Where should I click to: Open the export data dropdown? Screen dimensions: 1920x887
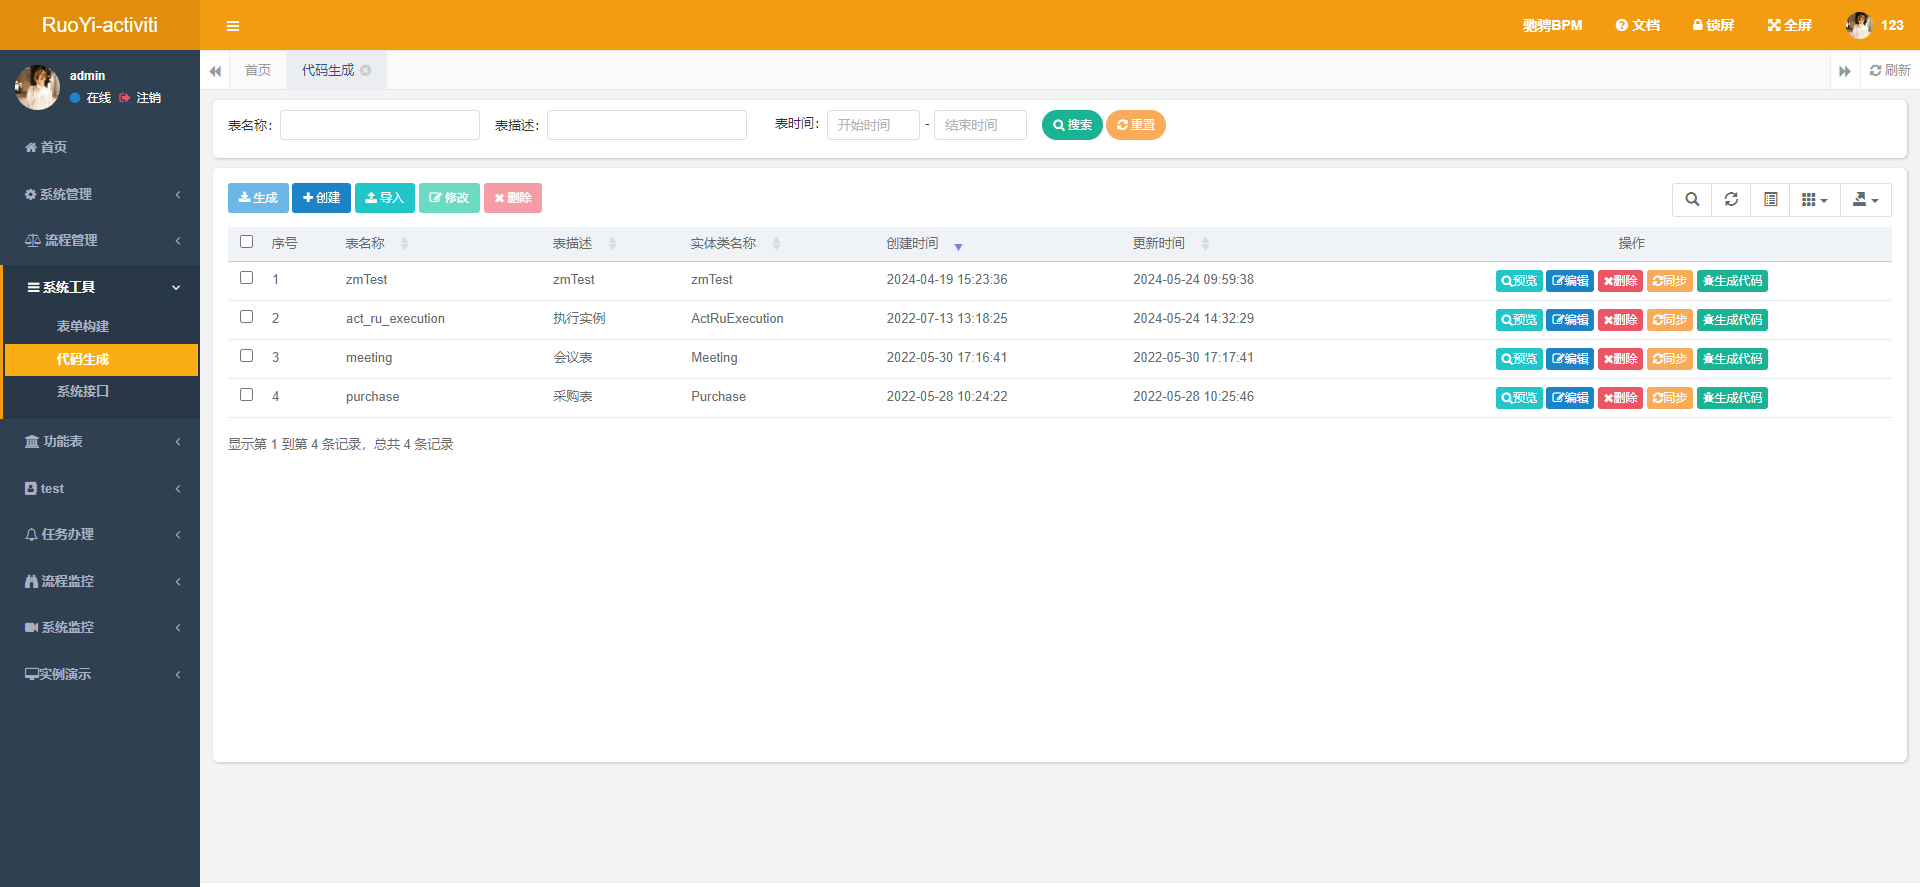[x=1865, y=200]
